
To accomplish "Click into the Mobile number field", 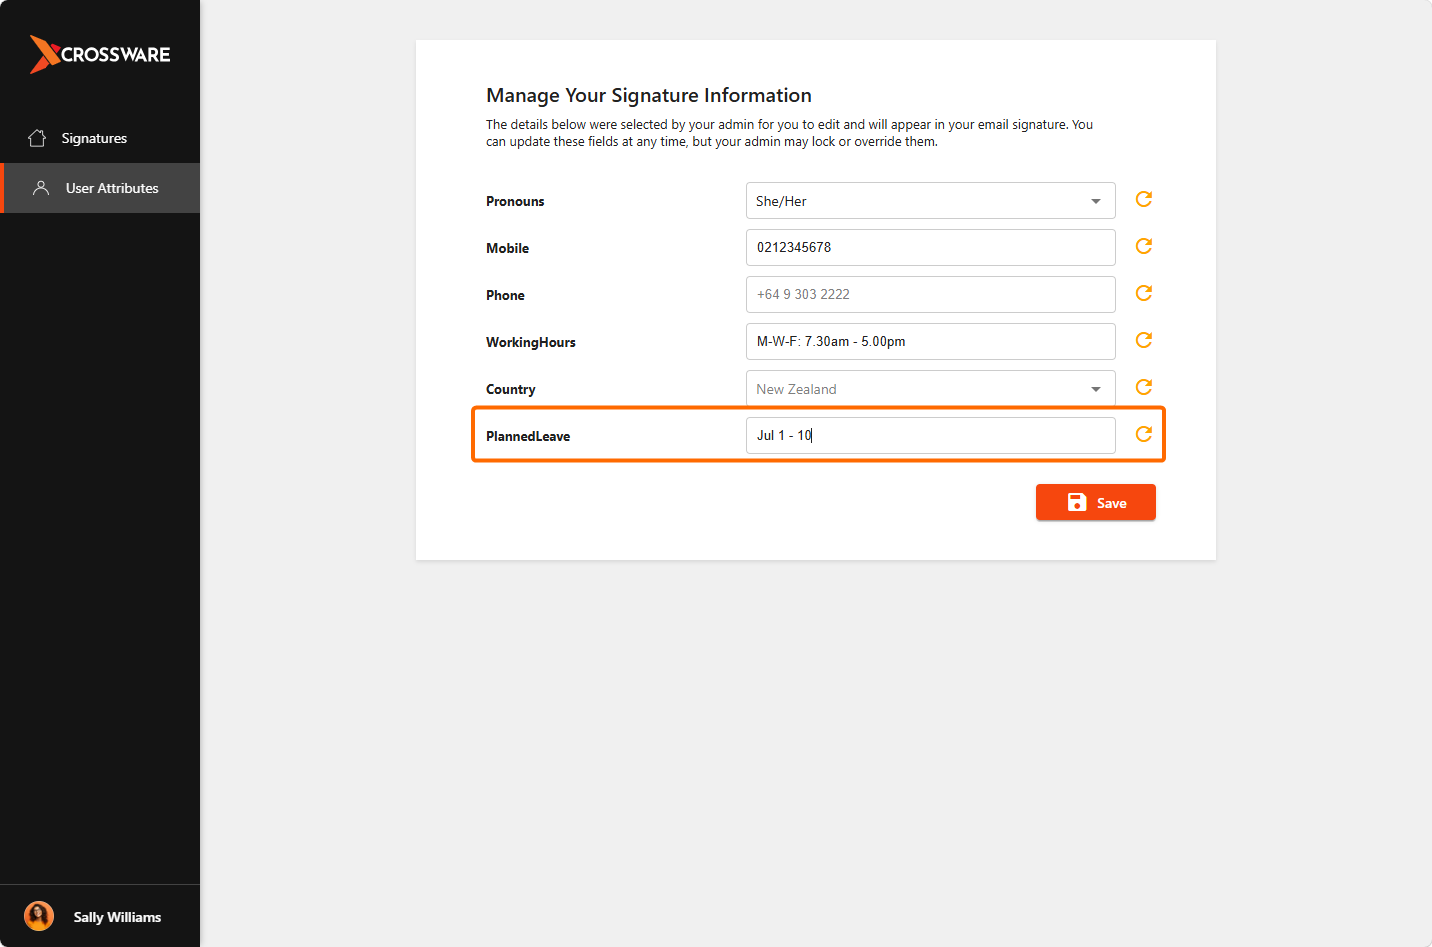I will (930, 247).
